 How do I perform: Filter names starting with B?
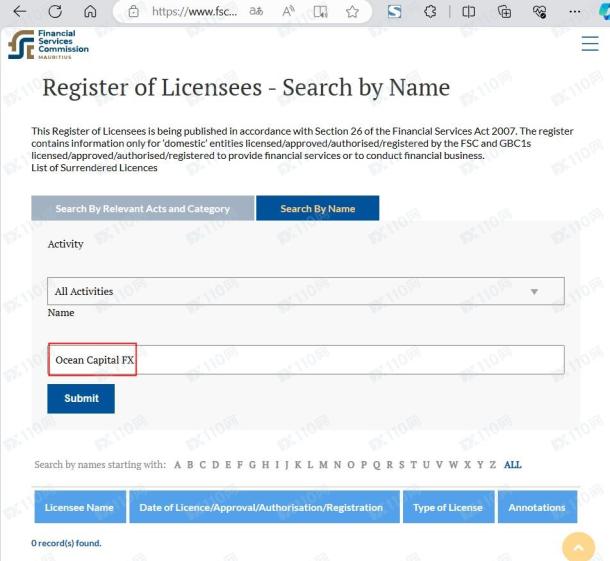190,465
